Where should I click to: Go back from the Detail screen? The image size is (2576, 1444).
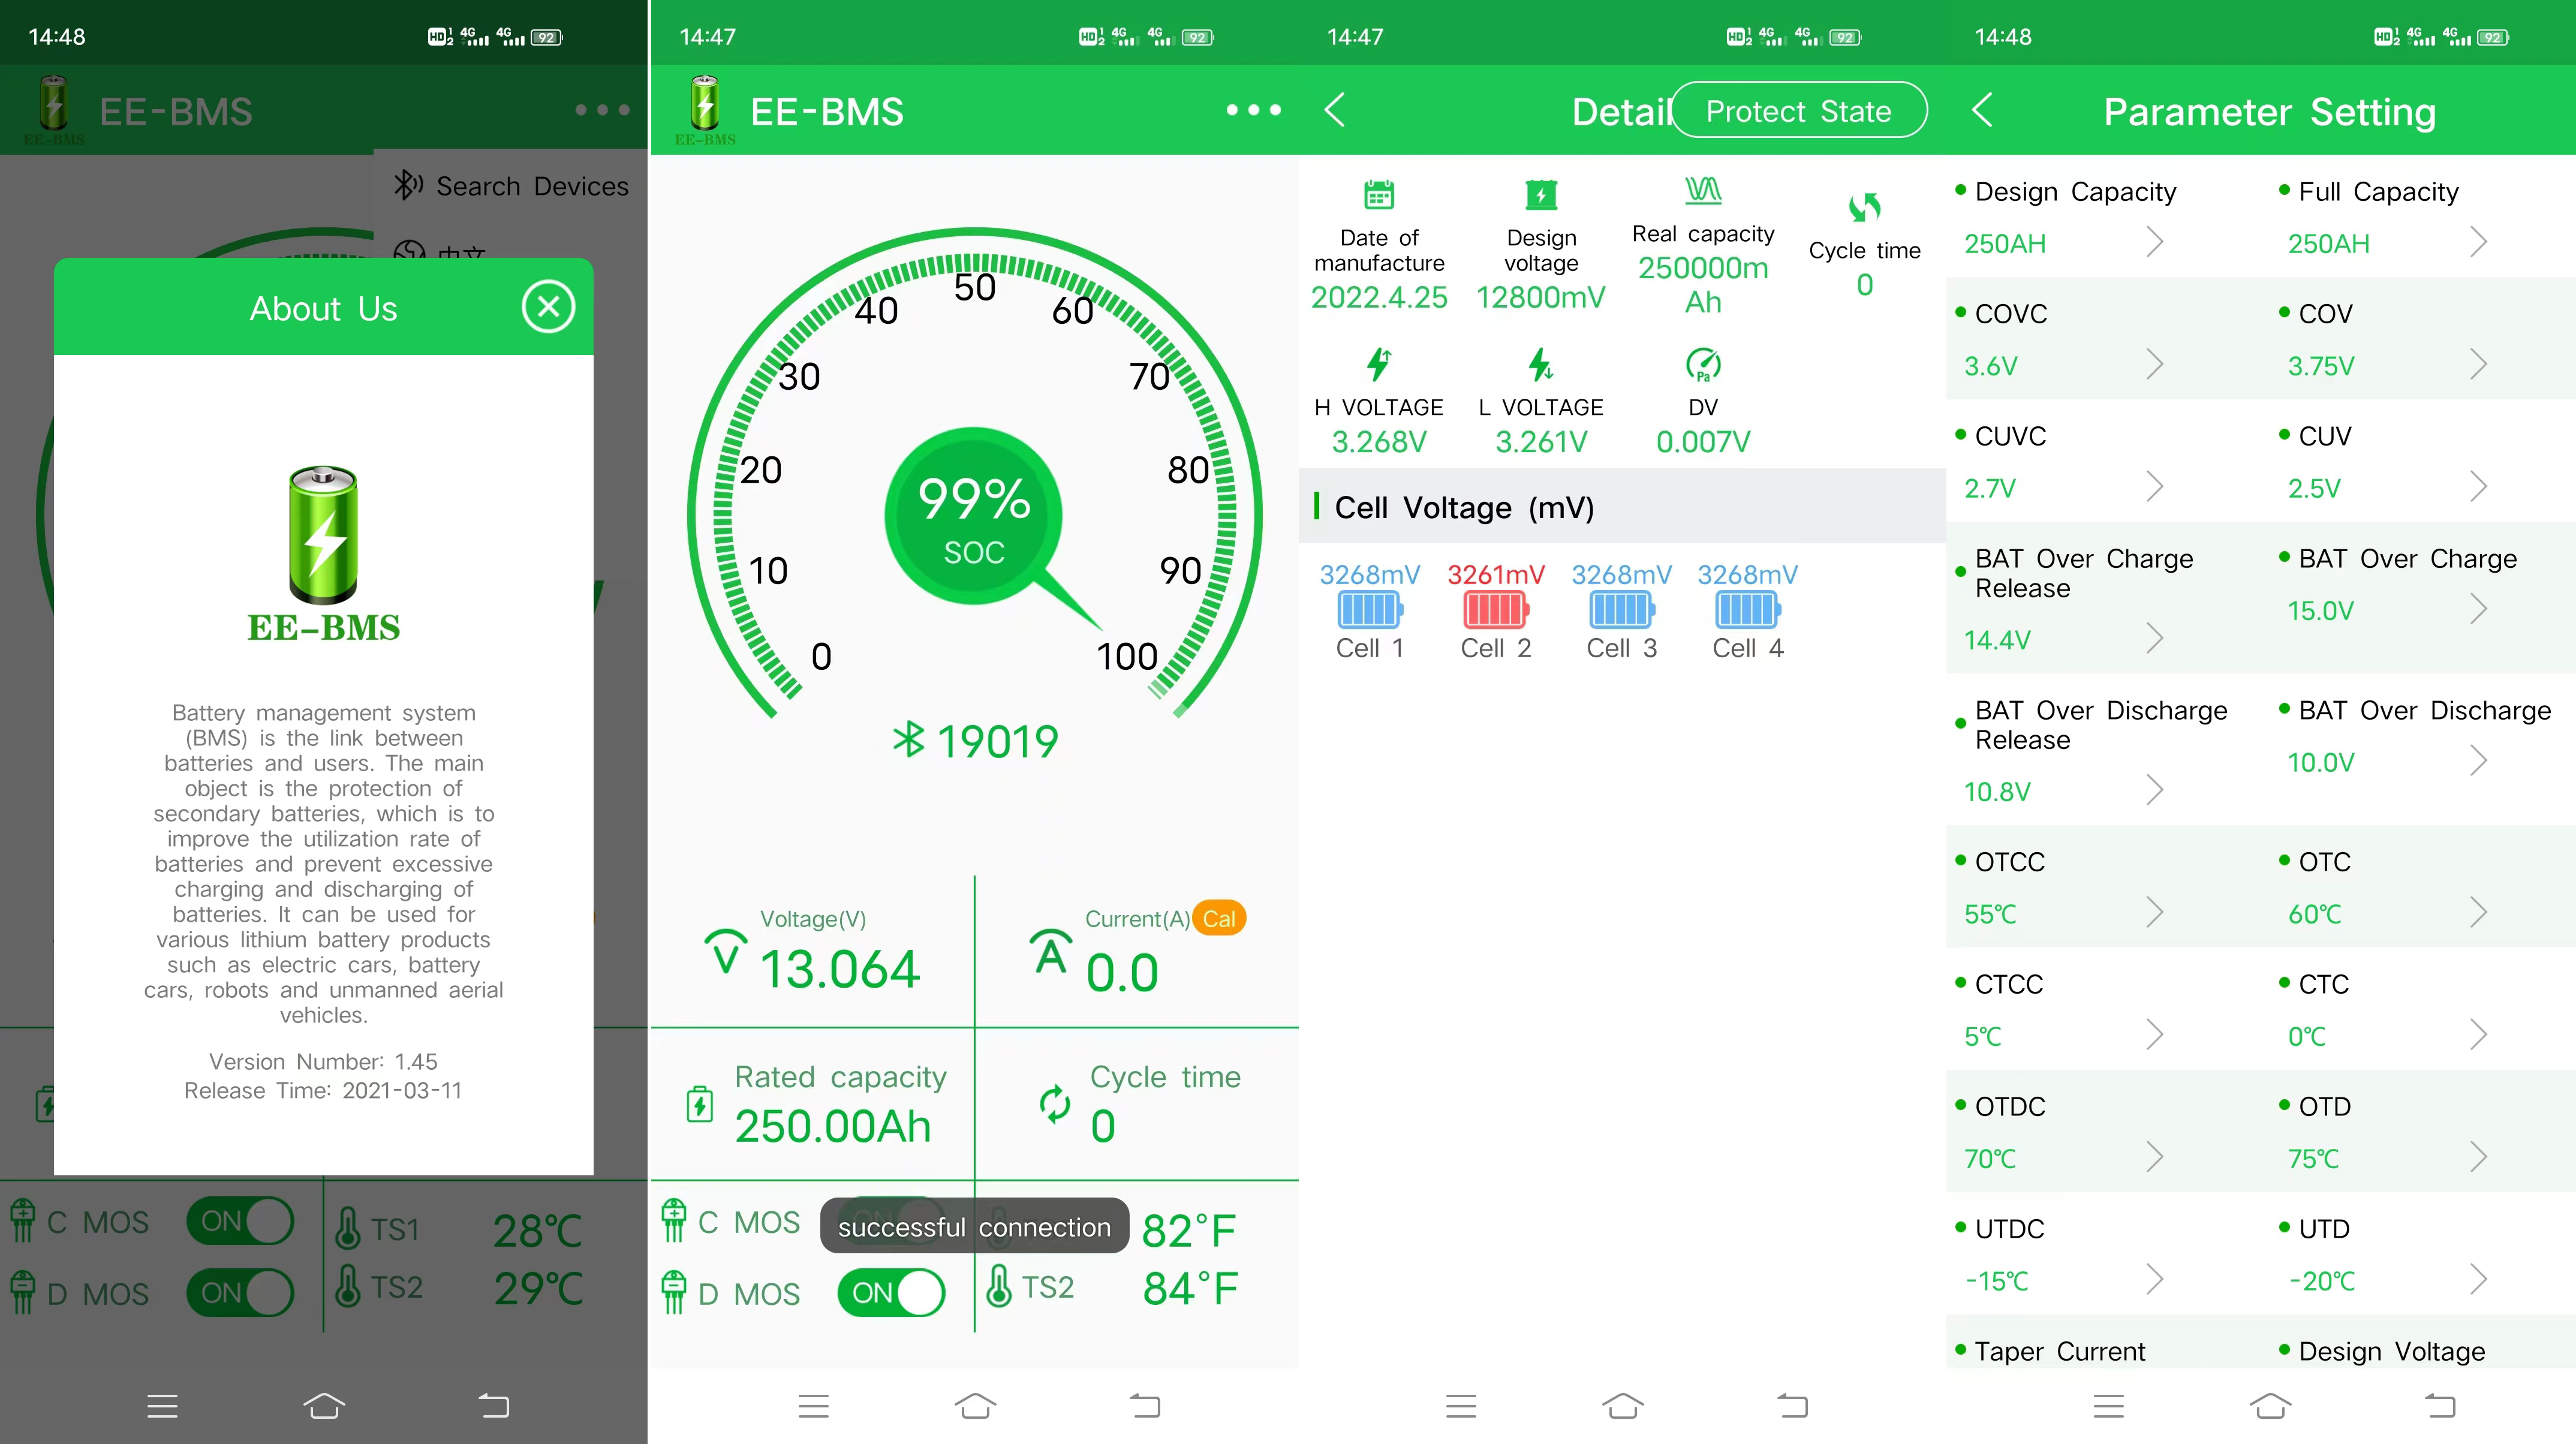(x=1335, y=110)
